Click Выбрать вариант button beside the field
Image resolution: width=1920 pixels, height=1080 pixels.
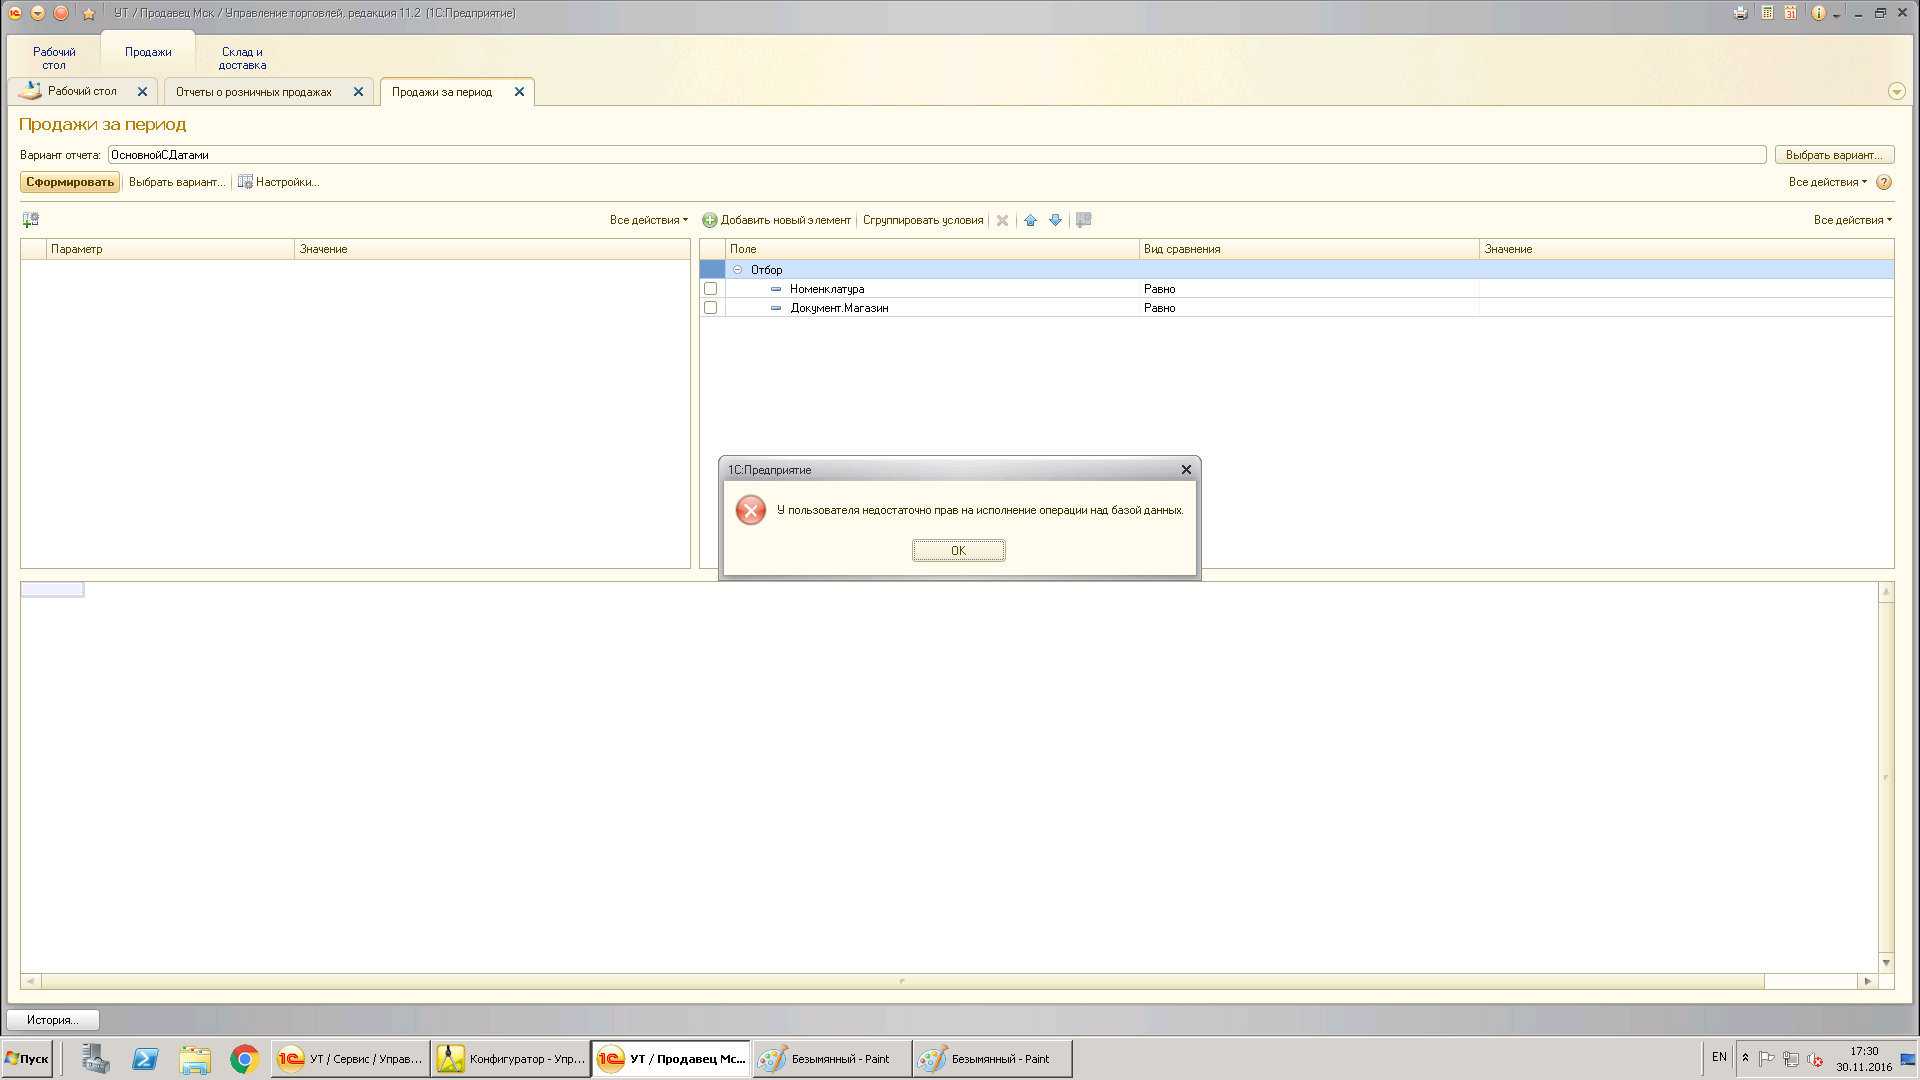click(1834, 155)
